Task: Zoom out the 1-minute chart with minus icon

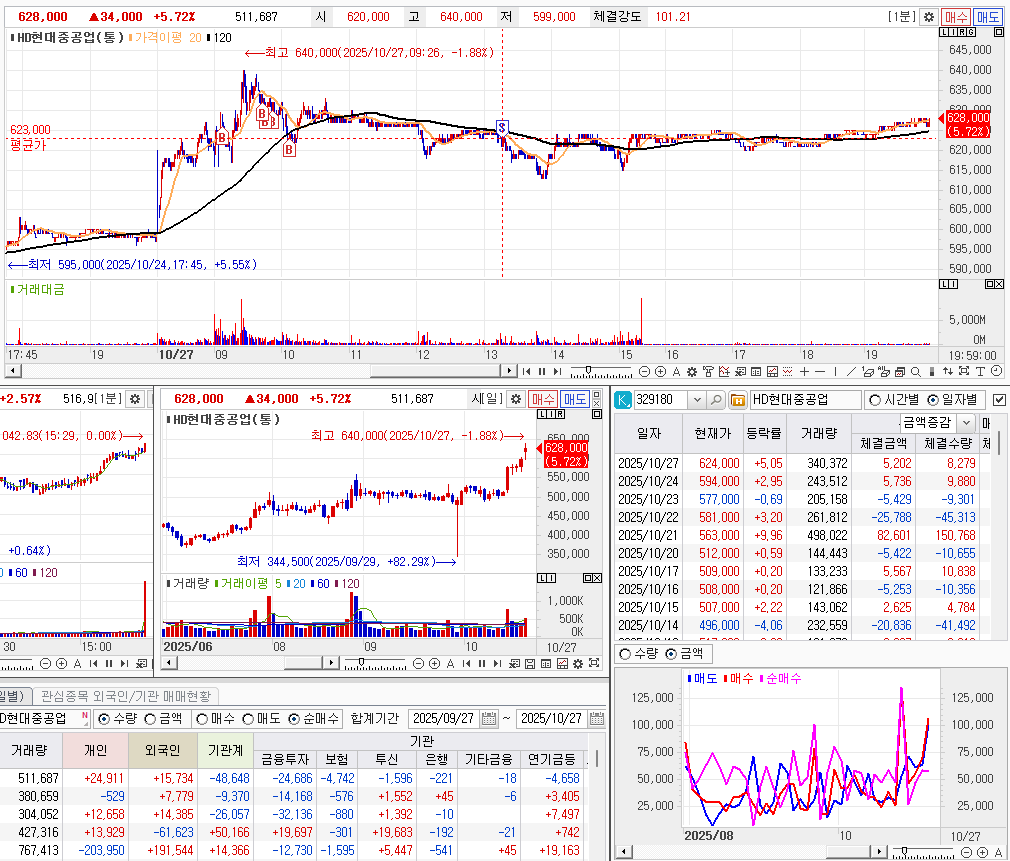Action: coord(644,372)
